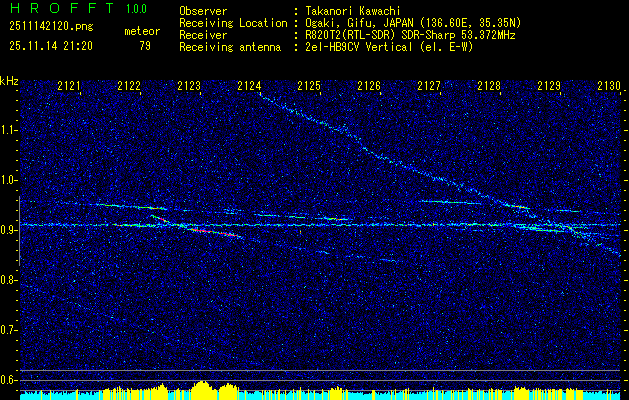The width and height of the screenshot is (629, 400).
Task: Click the 0.9 kHz frequency label
Action: pyautogui.click(x=8, y=230)
